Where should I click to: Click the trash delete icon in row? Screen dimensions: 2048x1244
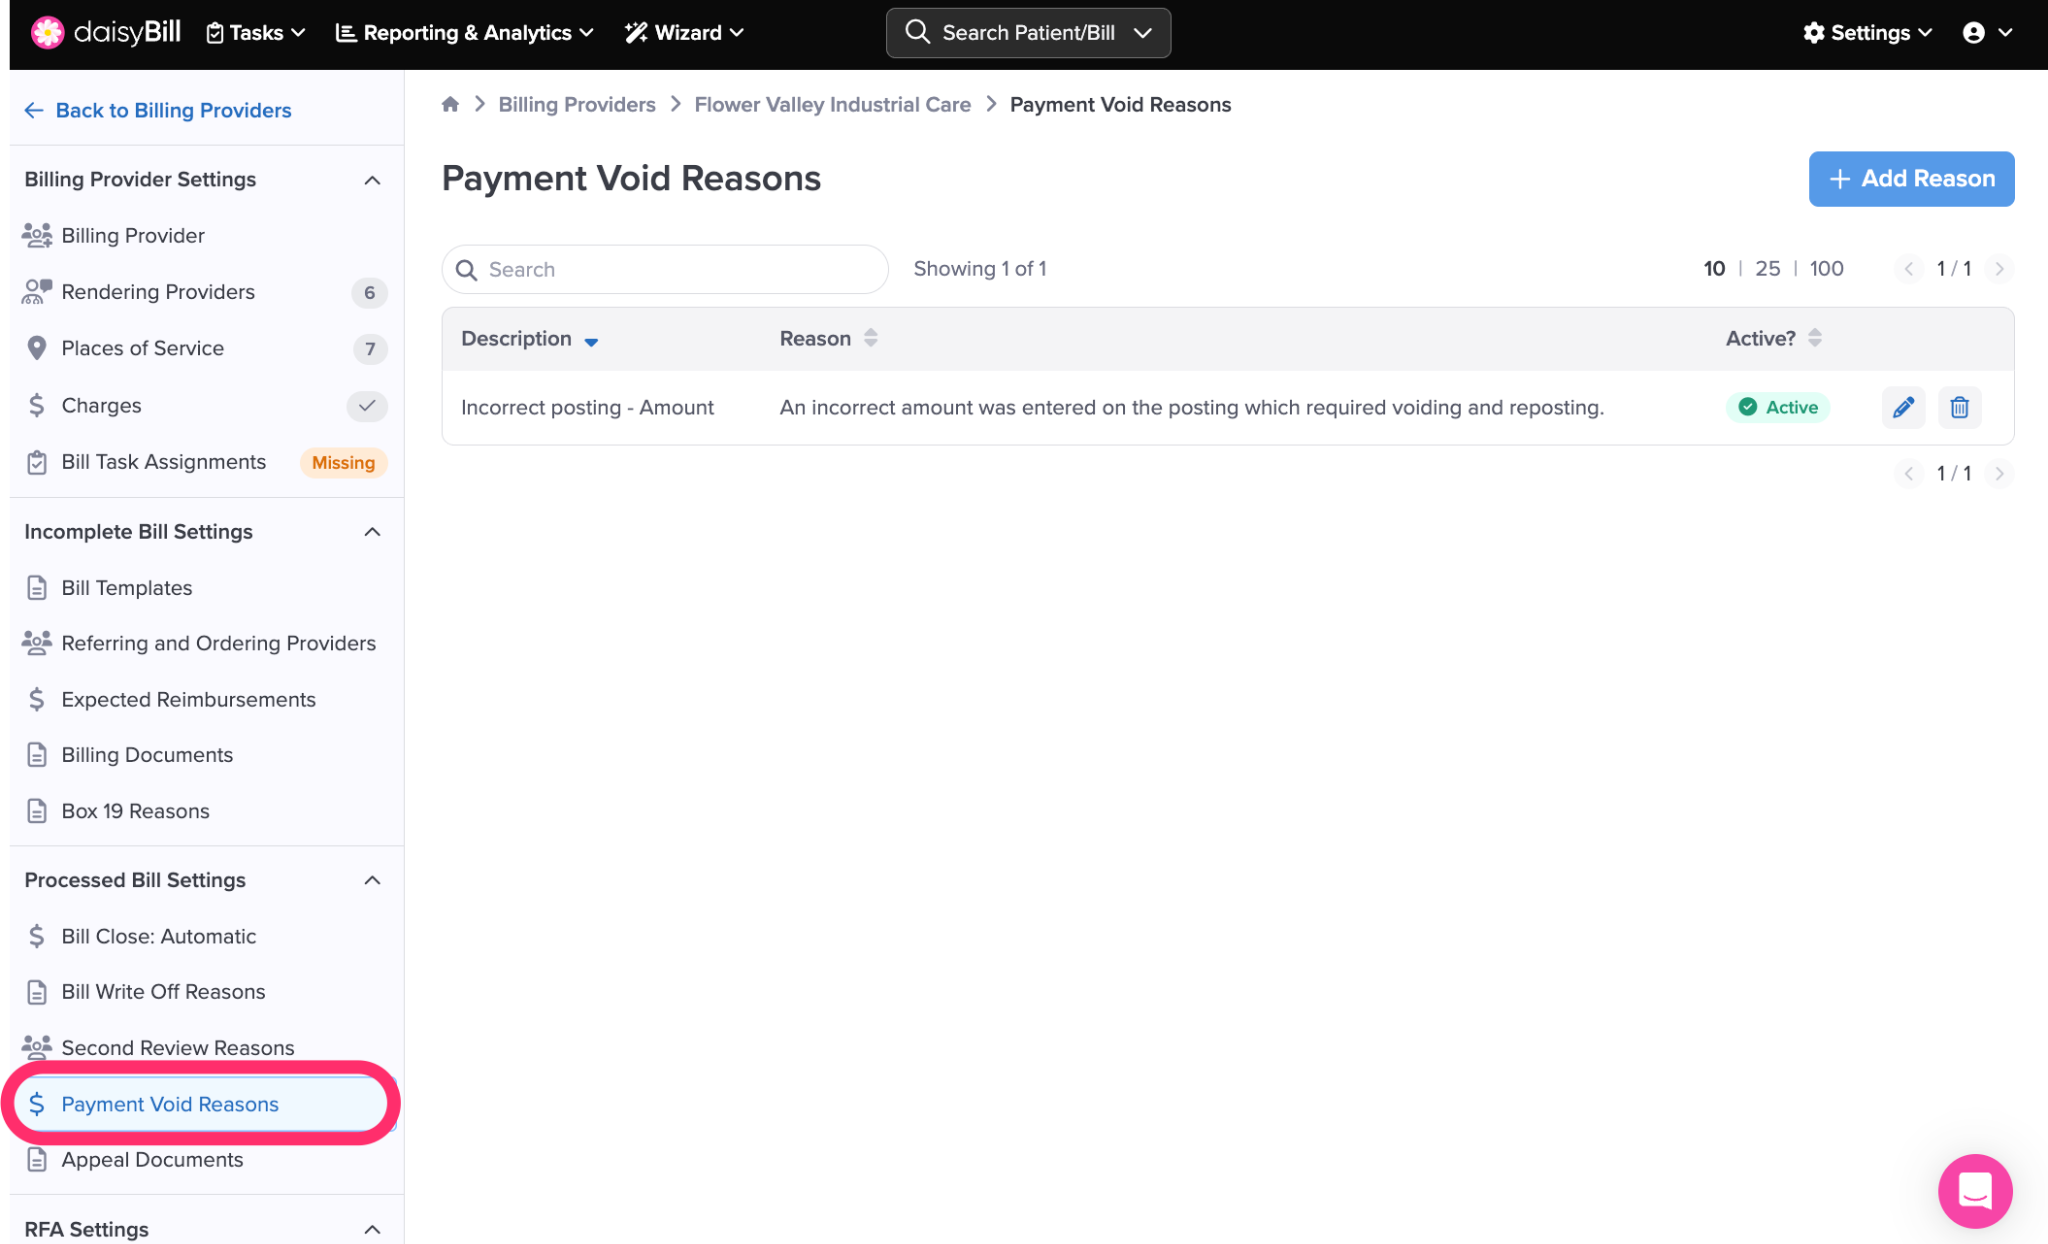(x=1959, y=407)
